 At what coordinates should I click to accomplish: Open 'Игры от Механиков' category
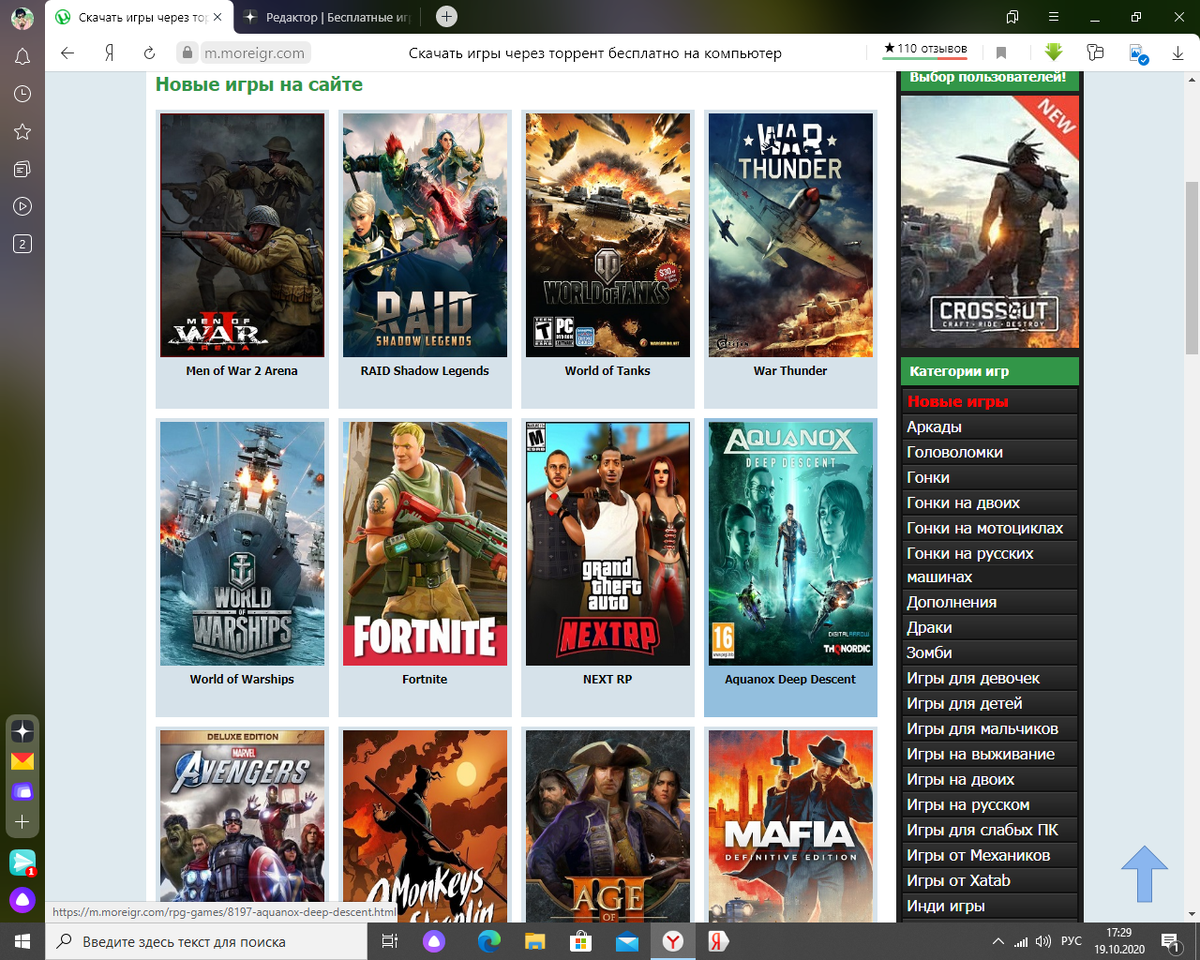(989, 855)
